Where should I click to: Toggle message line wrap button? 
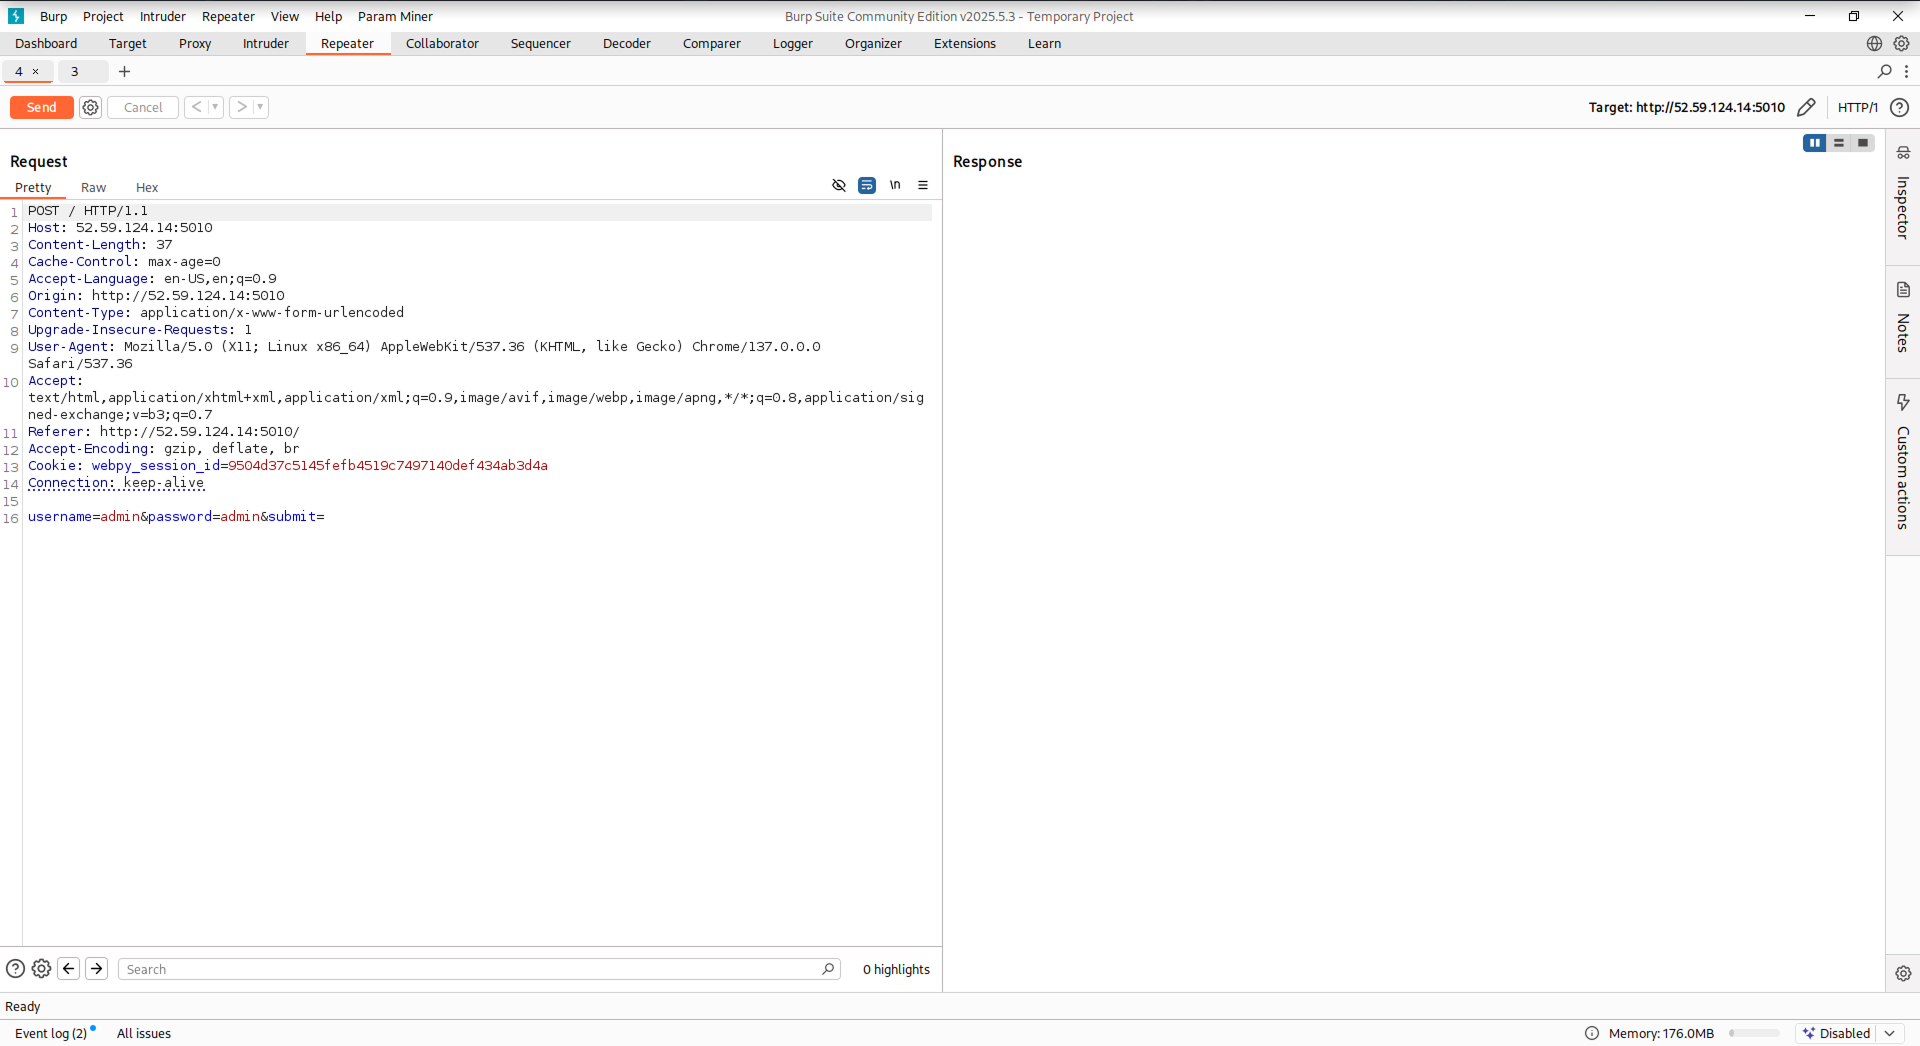(867, 185)
